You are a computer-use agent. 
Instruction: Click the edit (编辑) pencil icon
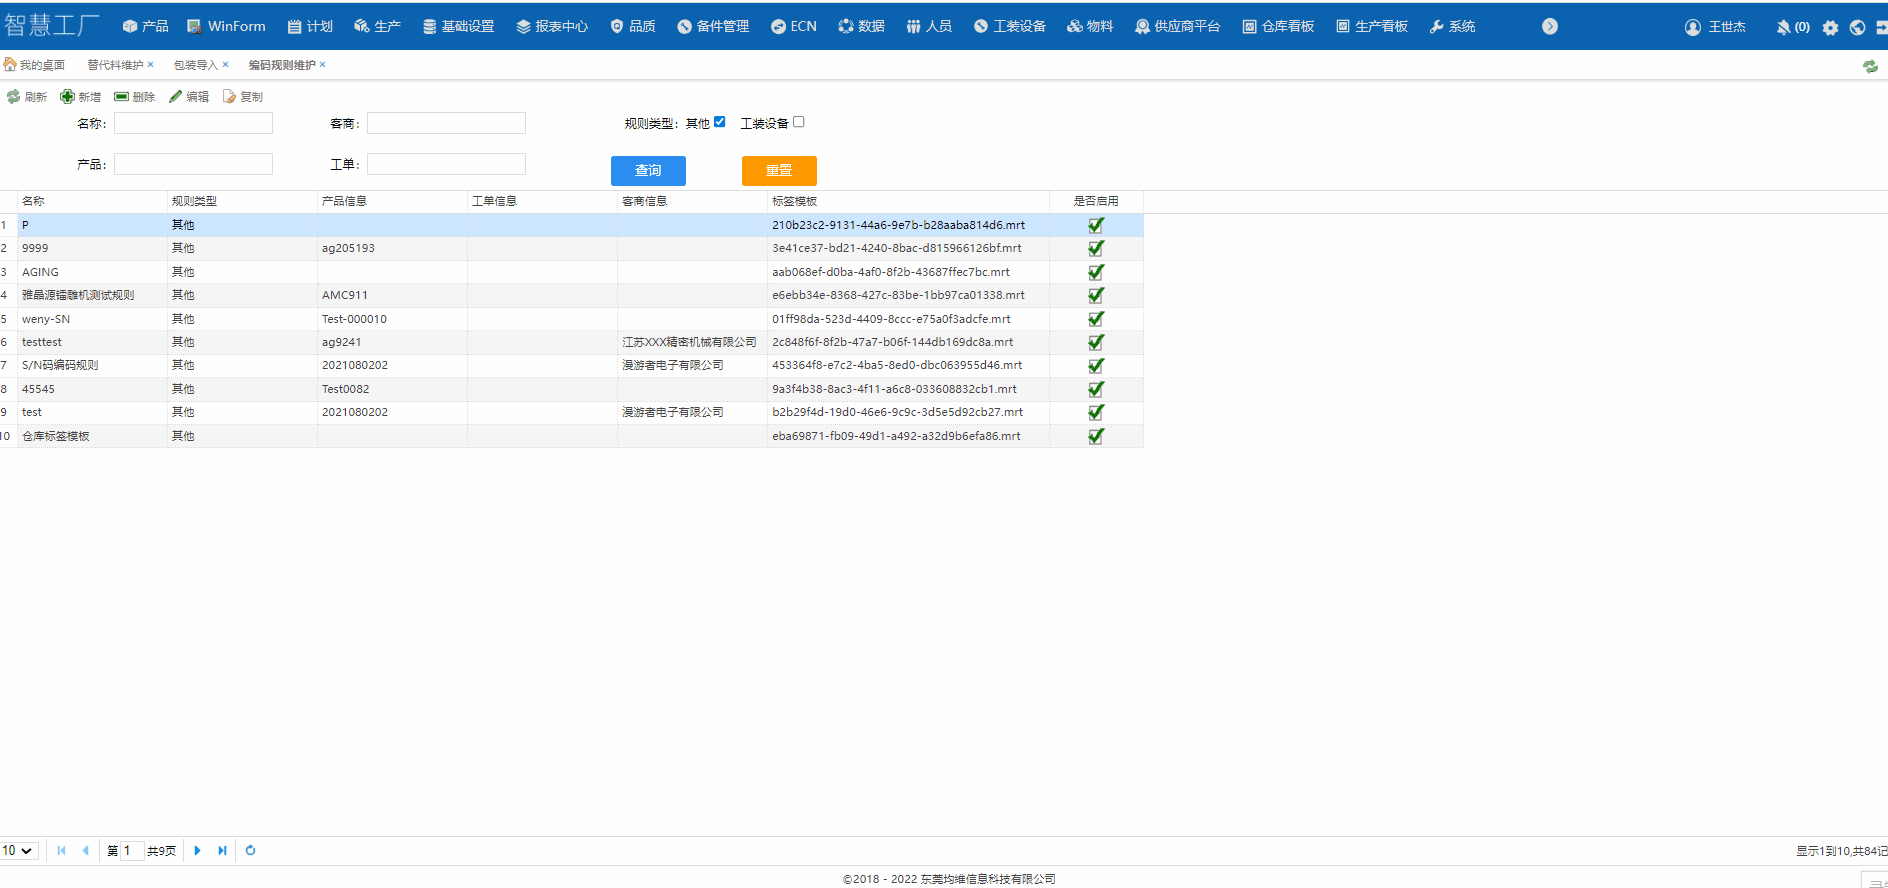pos(176,97)
